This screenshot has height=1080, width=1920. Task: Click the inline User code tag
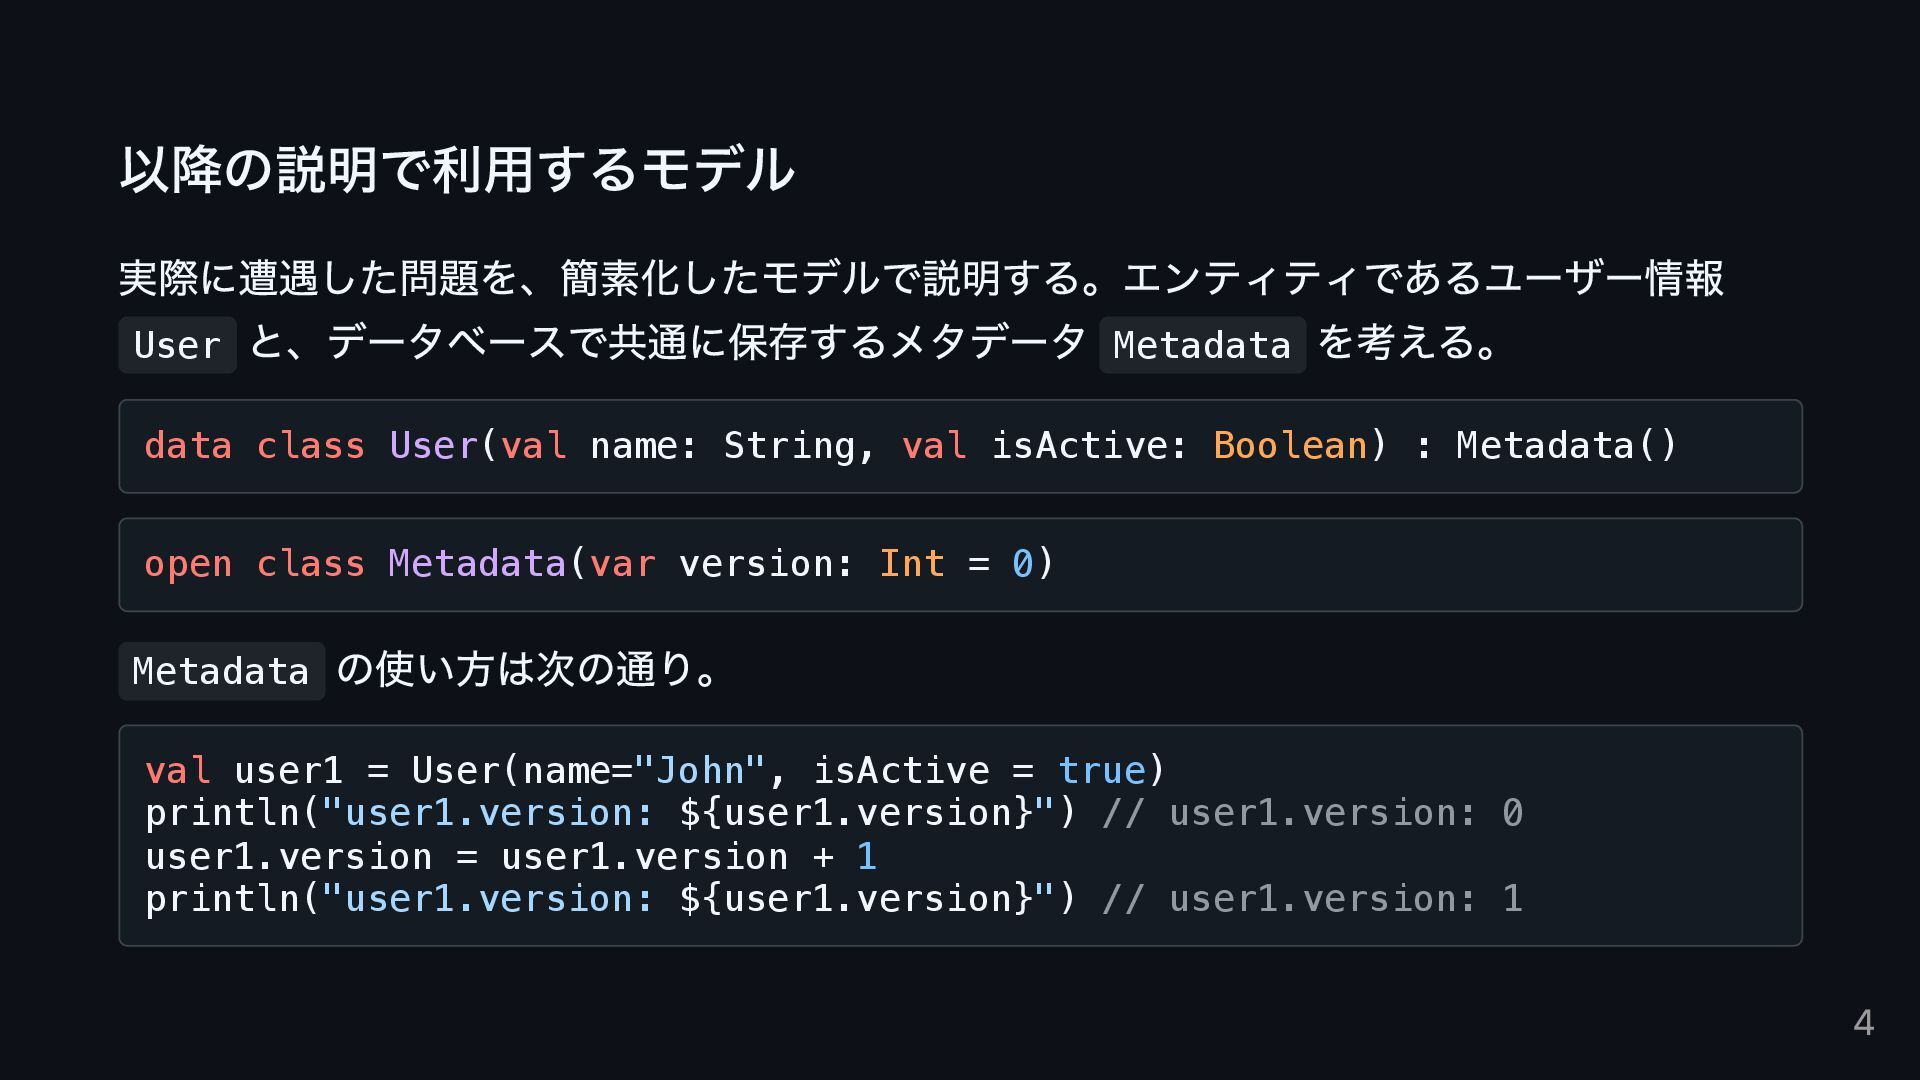[177, 345]
